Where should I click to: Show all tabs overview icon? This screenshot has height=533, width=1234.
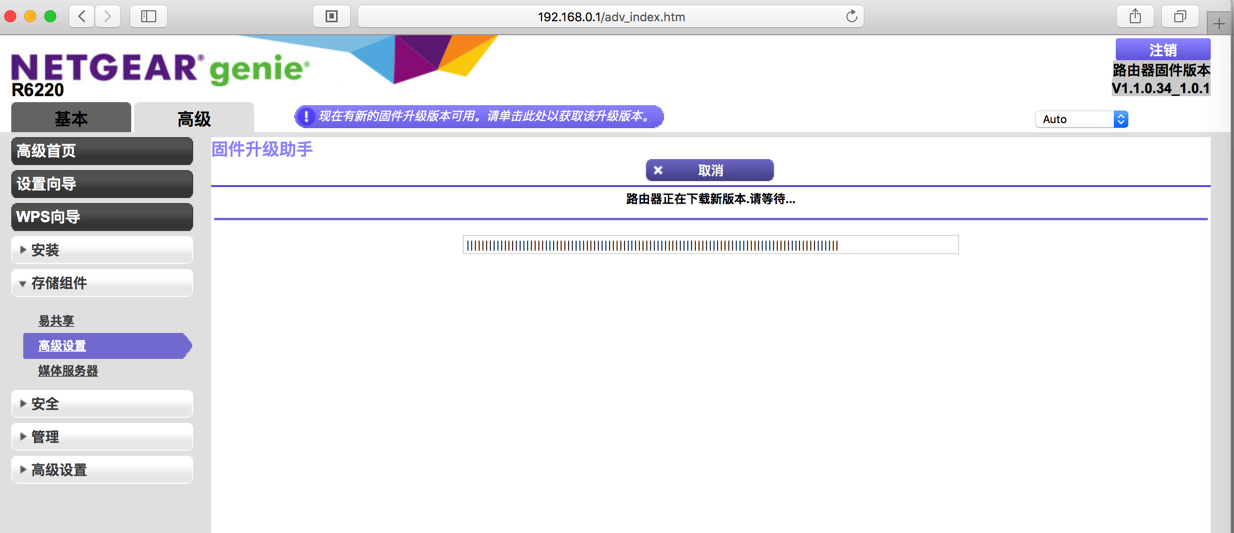[x=1180, y=16]
